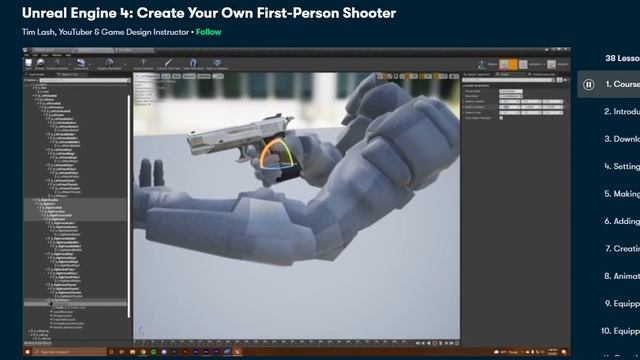Image resolution: width=640 pixels, height=360 pixels.
Task: Click the green Follow link
Action: (209, 32)
